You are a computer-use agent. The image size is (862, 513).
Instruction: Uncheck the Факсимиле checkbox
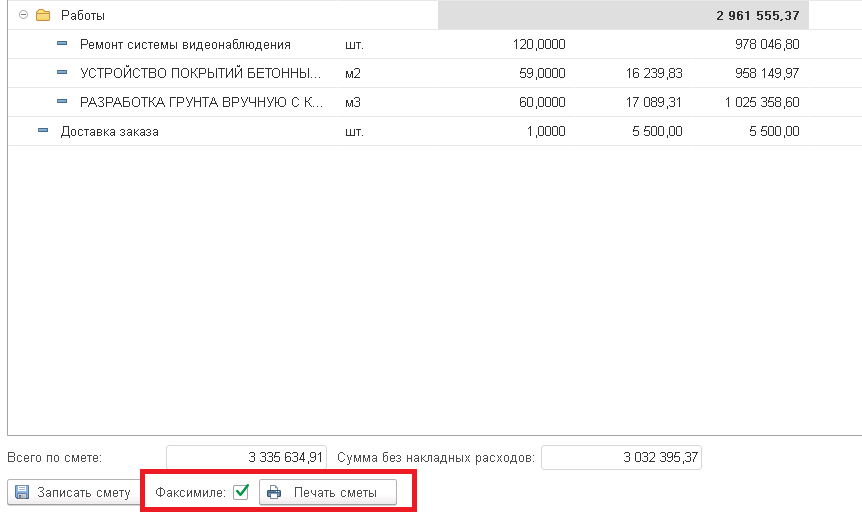[240, 491]
